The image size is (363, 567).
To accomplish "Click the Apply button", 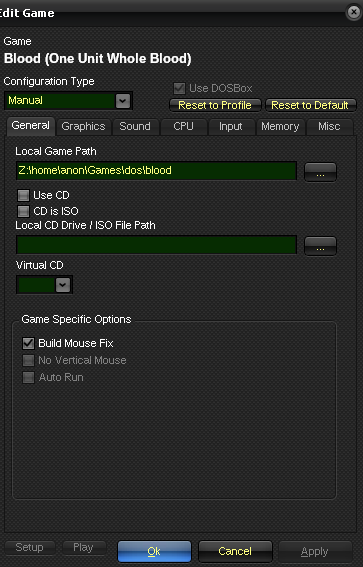I will (x=315, y=552).
